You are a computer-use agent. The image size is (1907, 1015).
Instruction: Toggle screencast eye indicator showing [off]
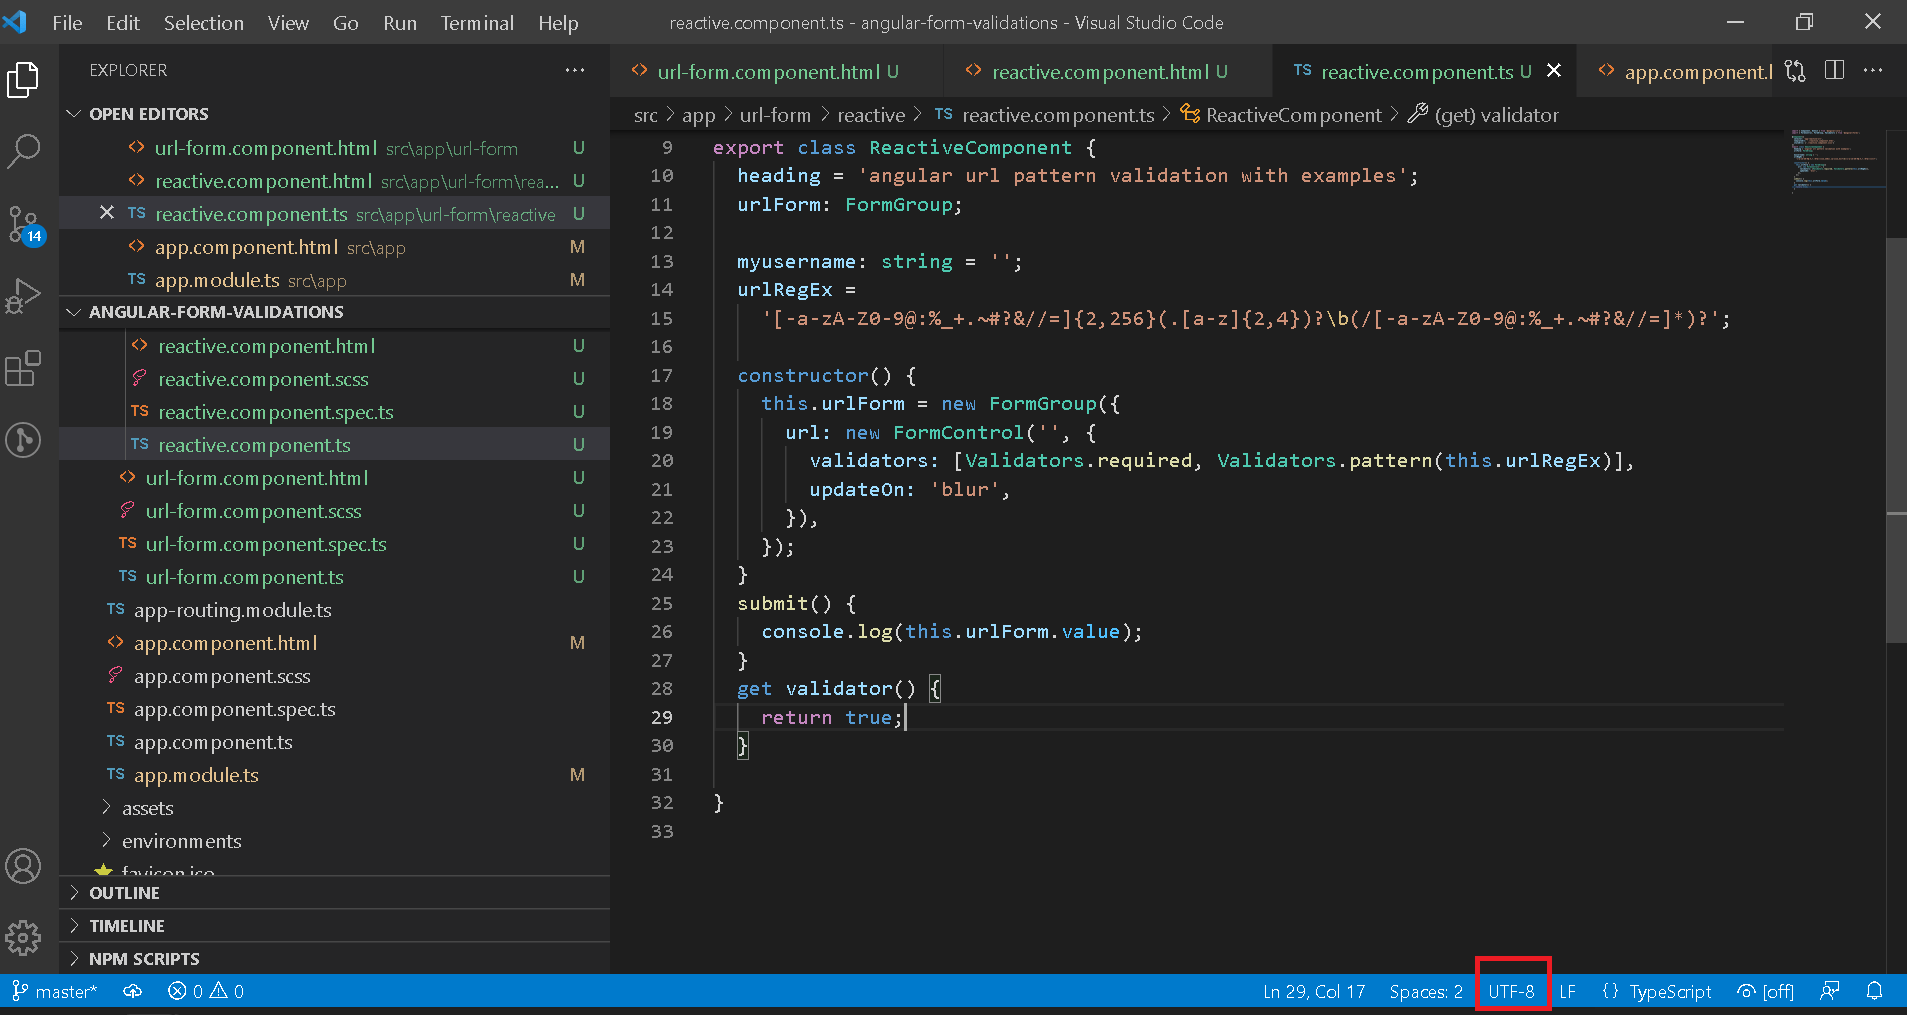[1765, 991]
